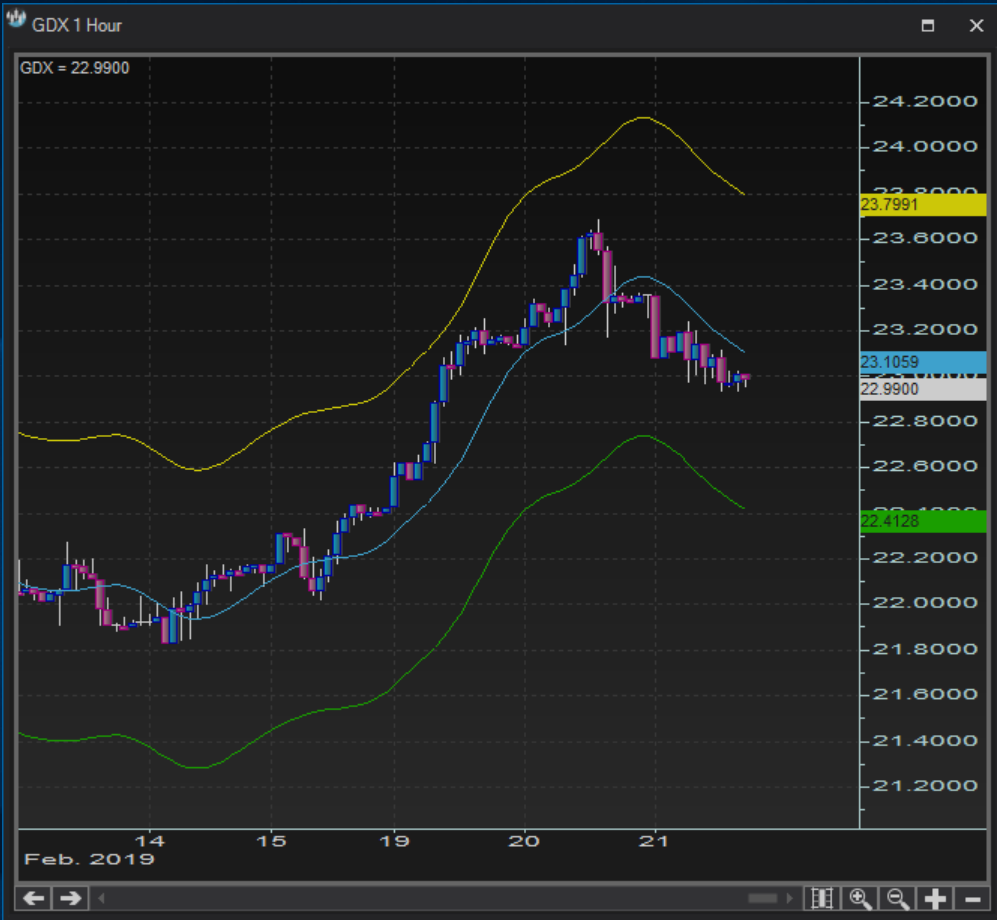Click the 22.0000 price axis label
Screen dimensions: 997x920
tap(925, 603)
